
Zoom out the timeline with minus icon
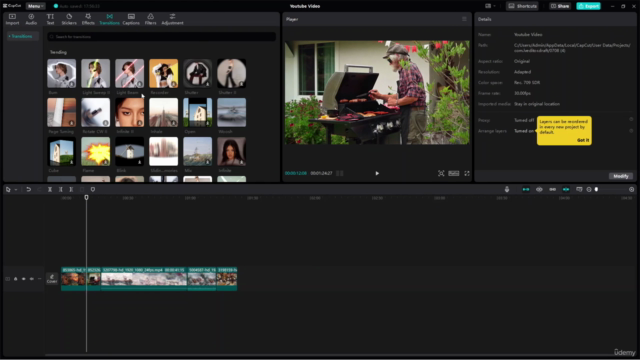[x=589, y=190]
